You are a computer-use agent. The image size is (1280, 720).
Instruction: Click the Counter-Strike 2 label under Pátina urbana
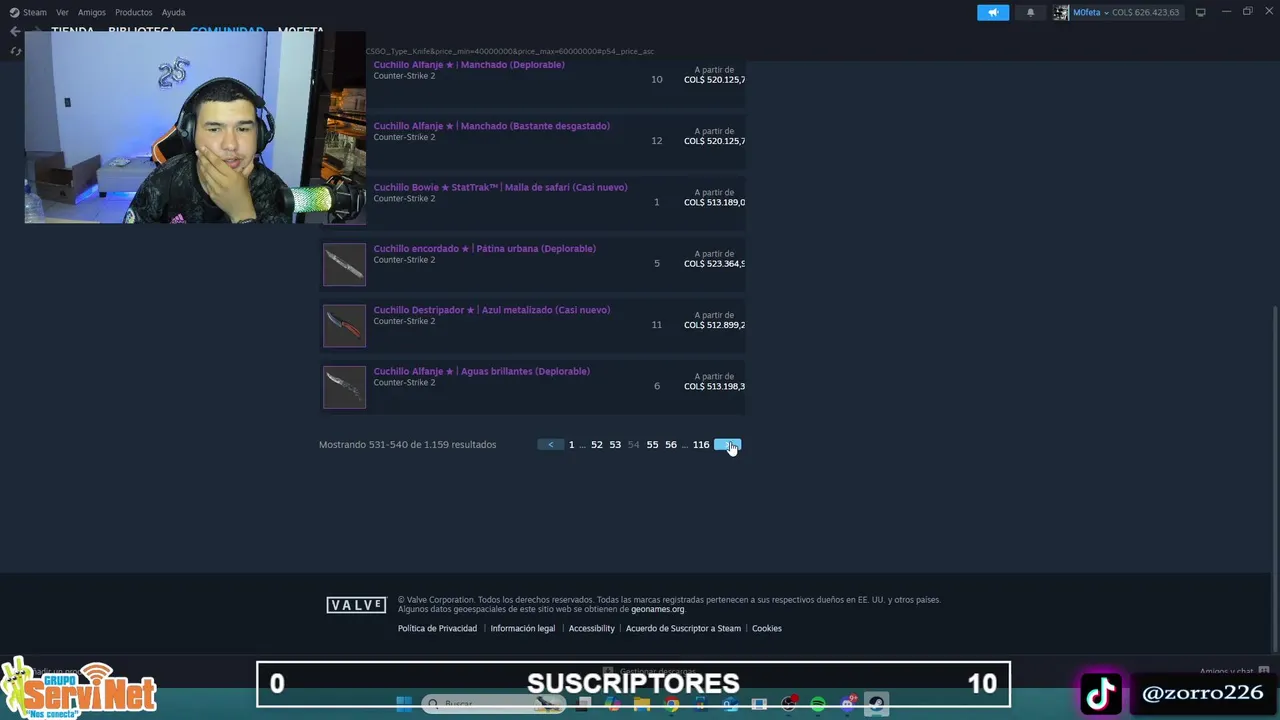click(x=404, y=260)
